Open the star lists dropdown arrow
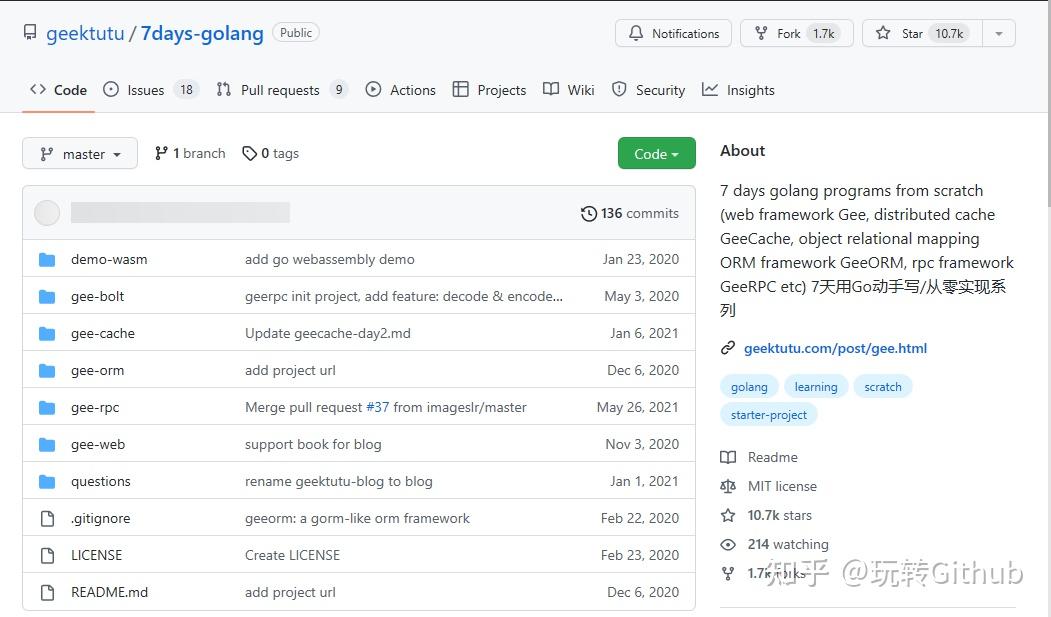The image size is (1051, 617). pyautogui.click(x=998, y=33)
